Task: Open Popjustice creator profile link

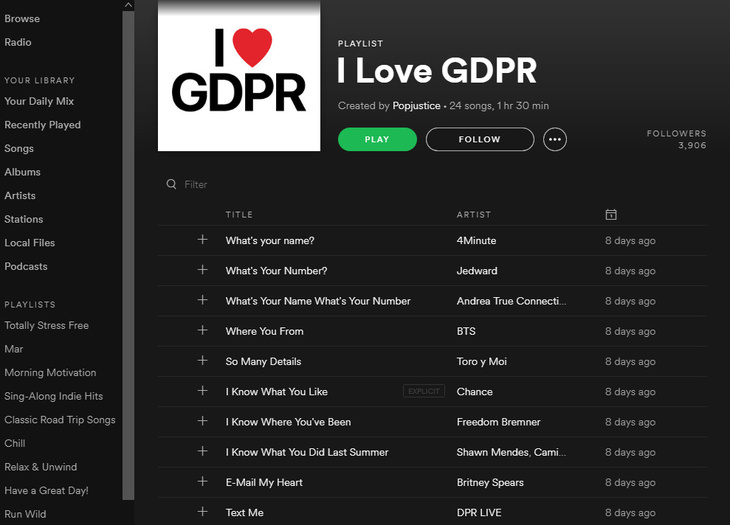Action: pyautogui.click(x=416, y=106)
